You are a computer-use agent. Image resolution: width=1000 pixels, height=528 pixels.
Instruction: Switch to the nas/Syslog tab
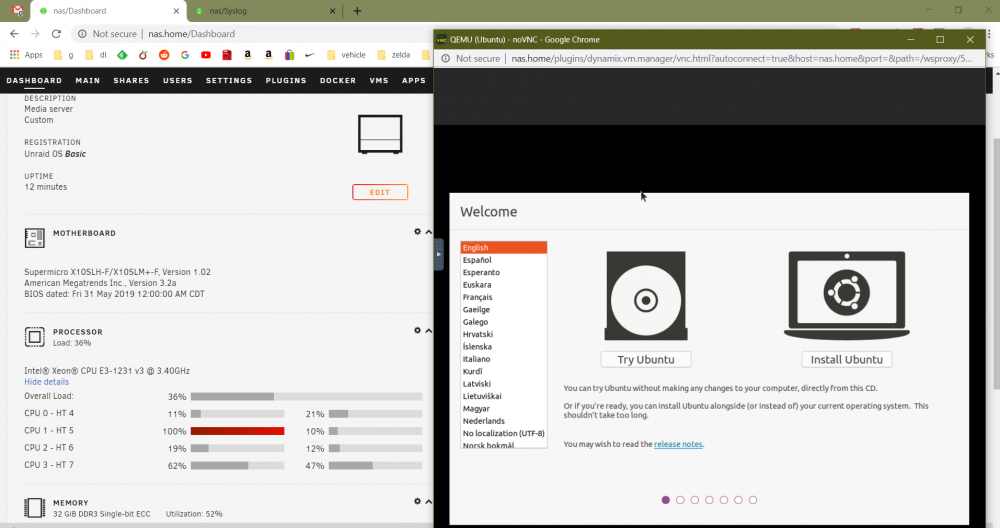click(265, 11)
